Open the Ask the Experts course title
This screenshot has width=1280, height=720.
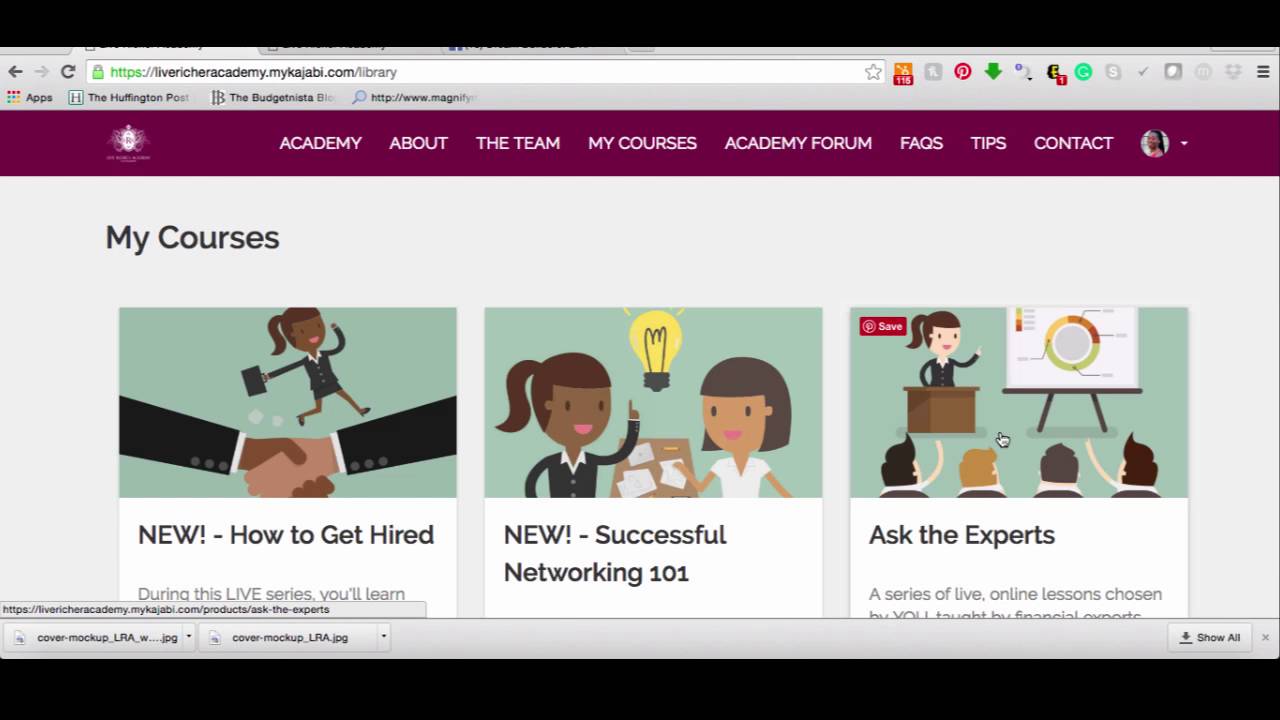[961, 535]
